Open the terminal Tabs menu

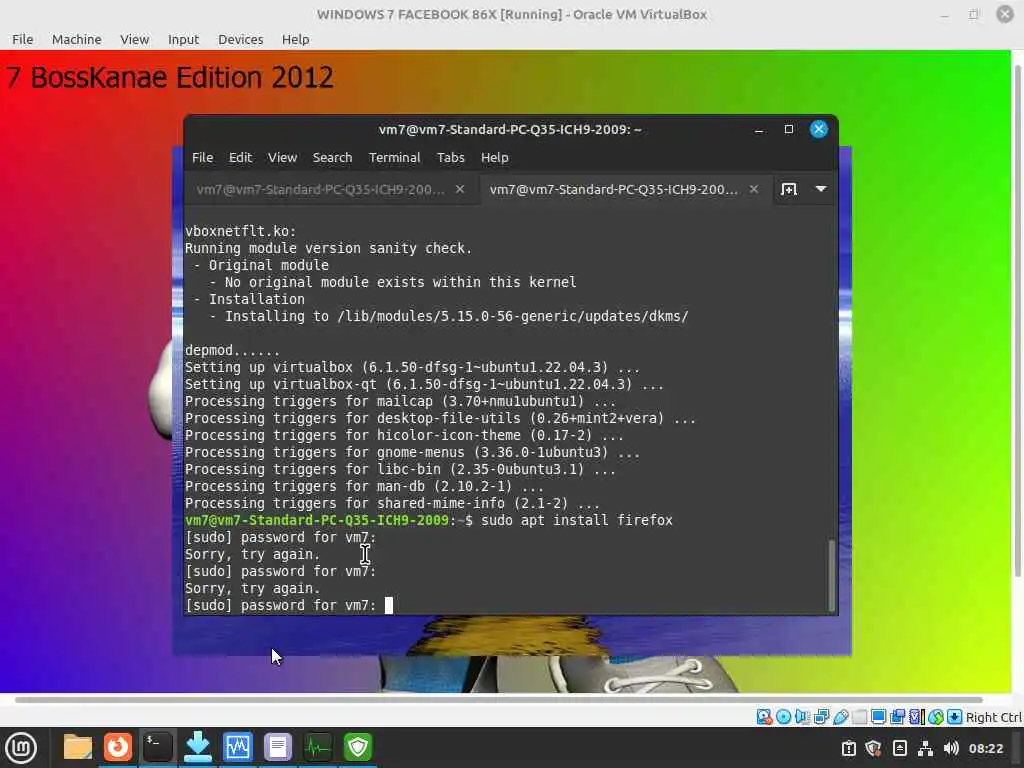pyautogui.click(x=451, y=157)
